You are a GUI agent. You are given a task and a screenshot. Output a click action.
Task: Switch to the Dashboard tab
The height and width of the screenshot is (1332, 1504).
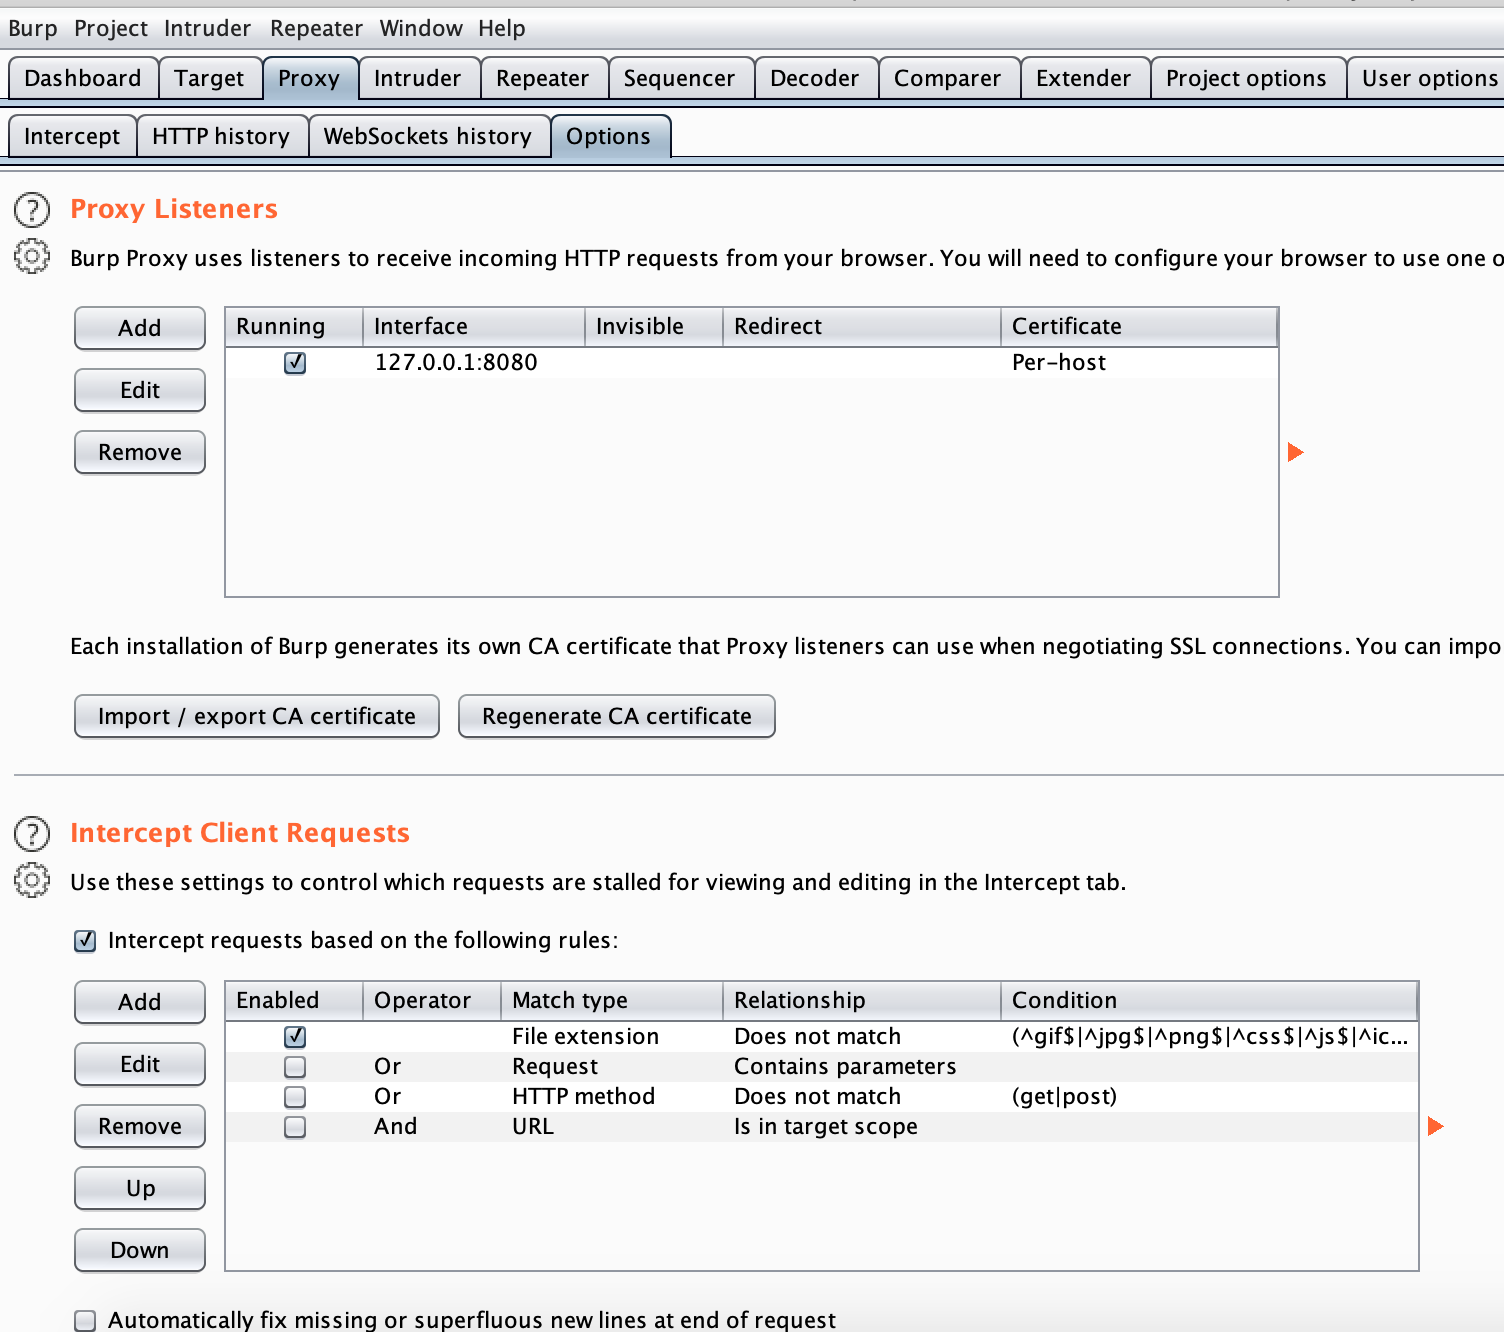tap(83, 78)
